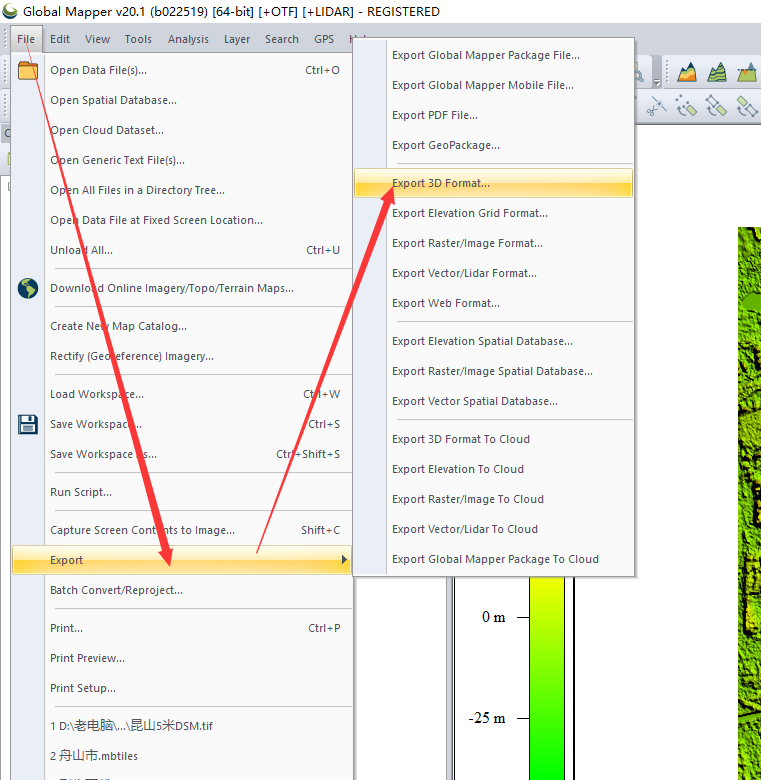Open the GPS menu
Screen dimensions: 761x780
tap(324, 39)
